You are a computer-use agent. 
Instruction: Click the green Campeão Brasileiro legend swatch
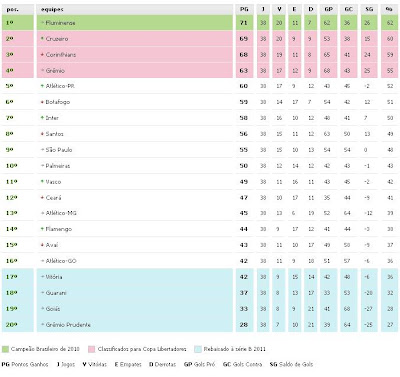5,349
